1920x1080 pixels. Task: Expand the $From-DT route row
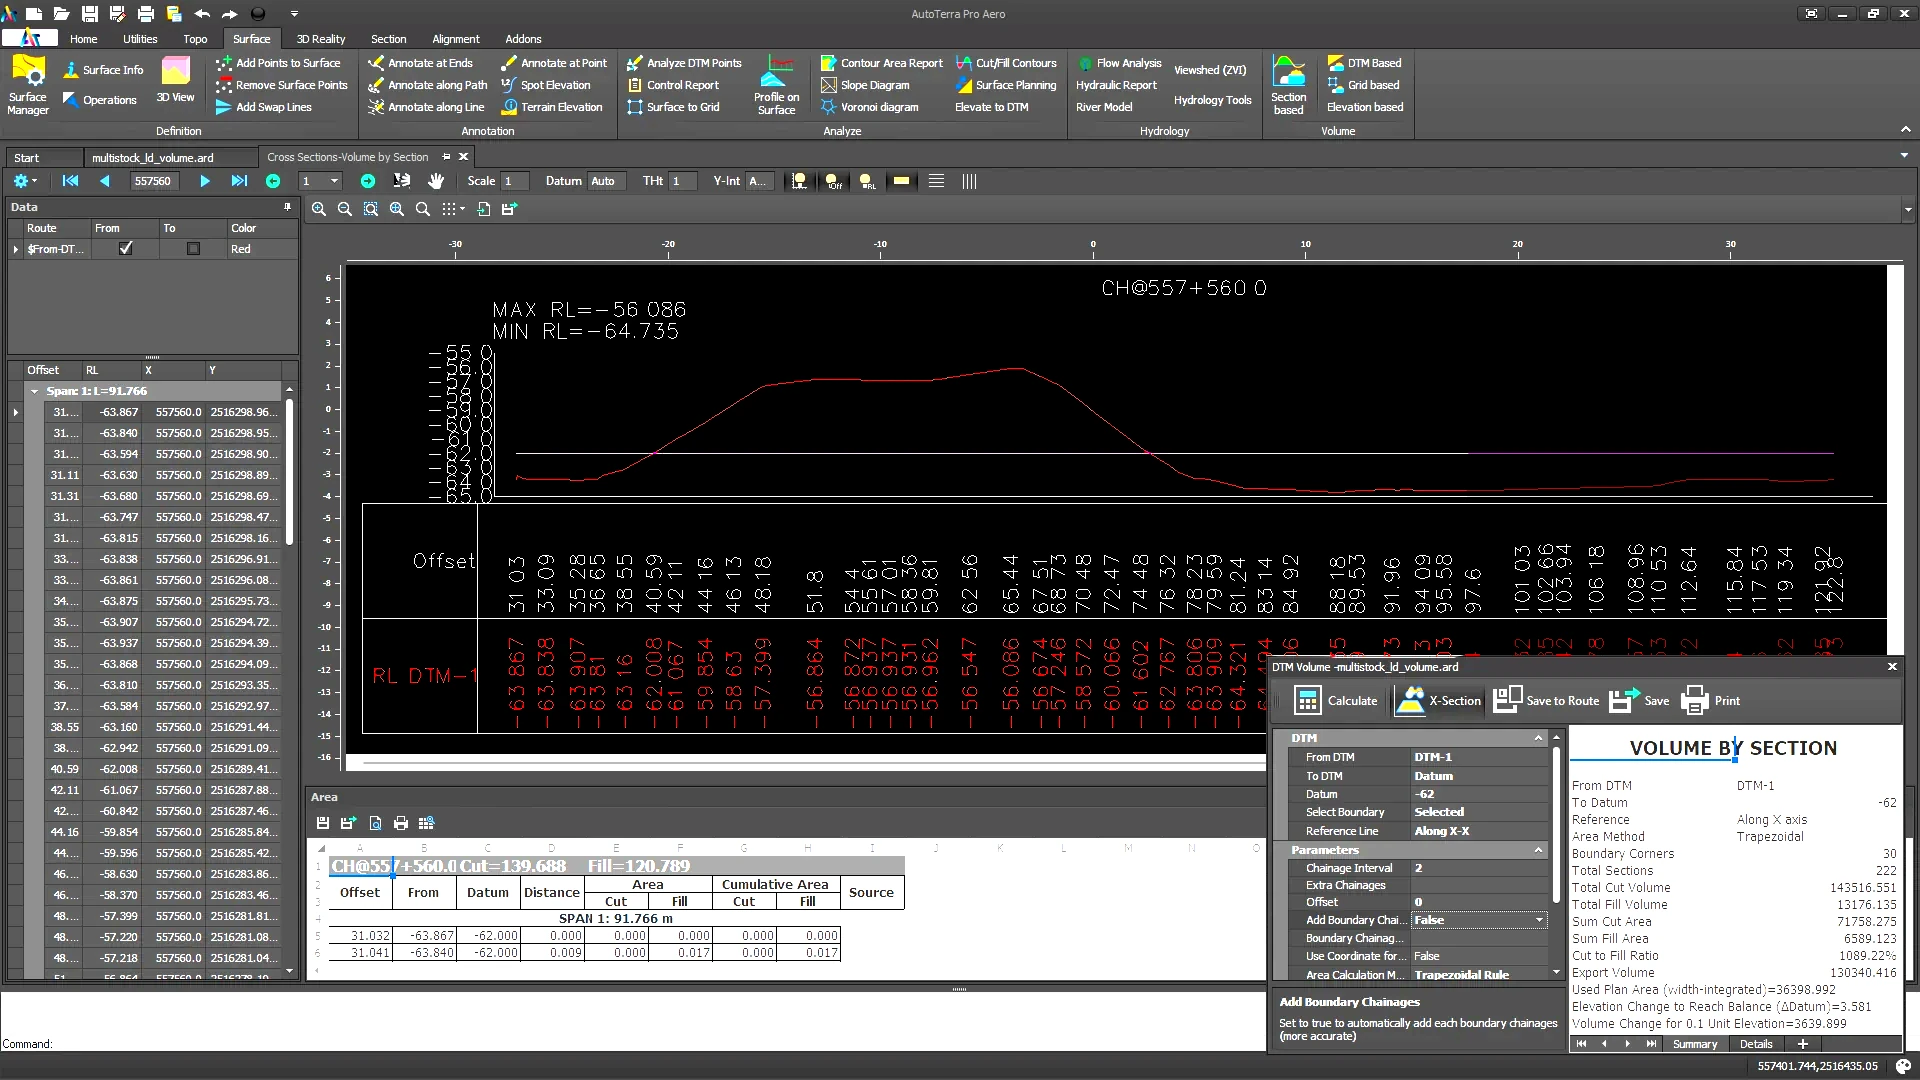[16, 249]
